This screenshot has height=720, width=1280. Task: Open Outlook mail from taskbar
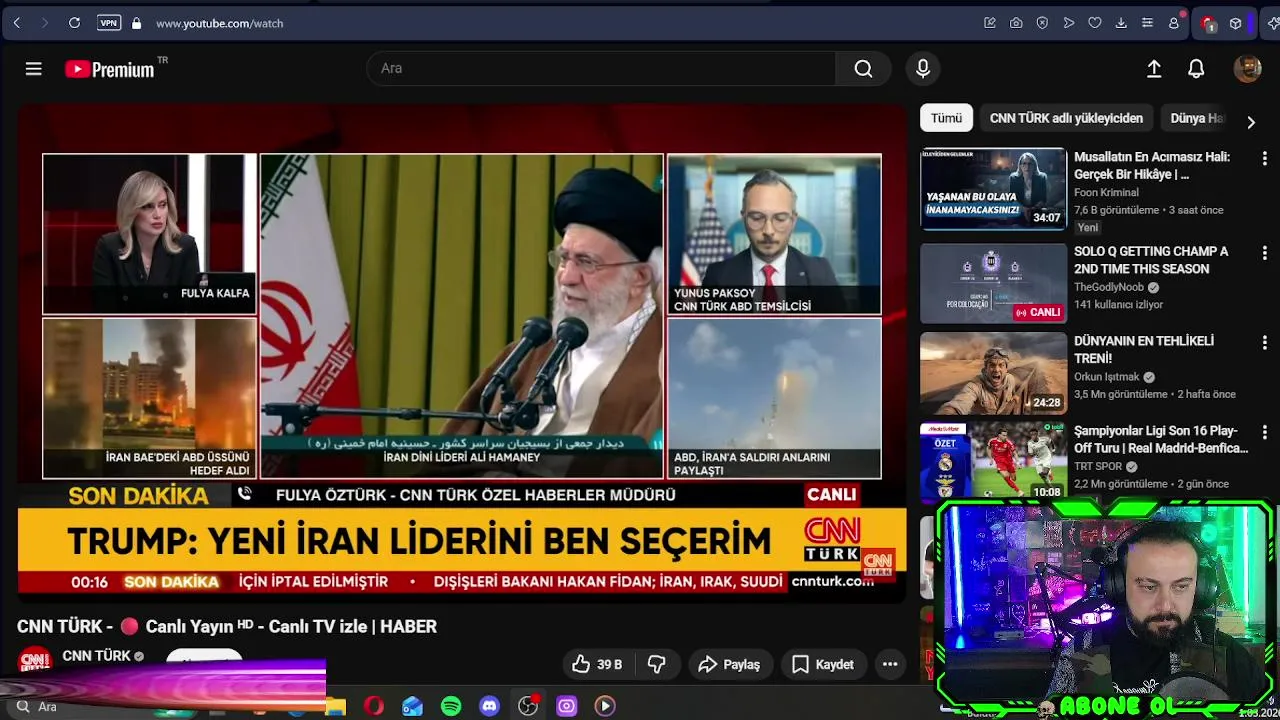coord(412,706)
